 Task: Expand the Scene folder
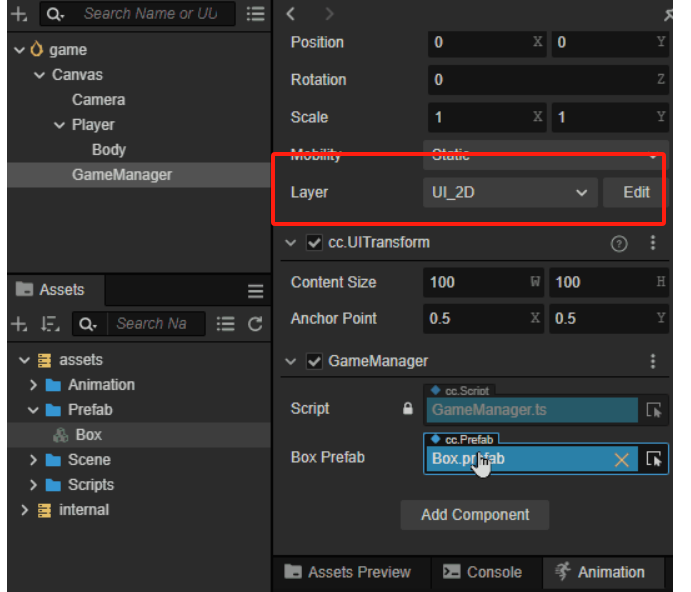point(33,460)
